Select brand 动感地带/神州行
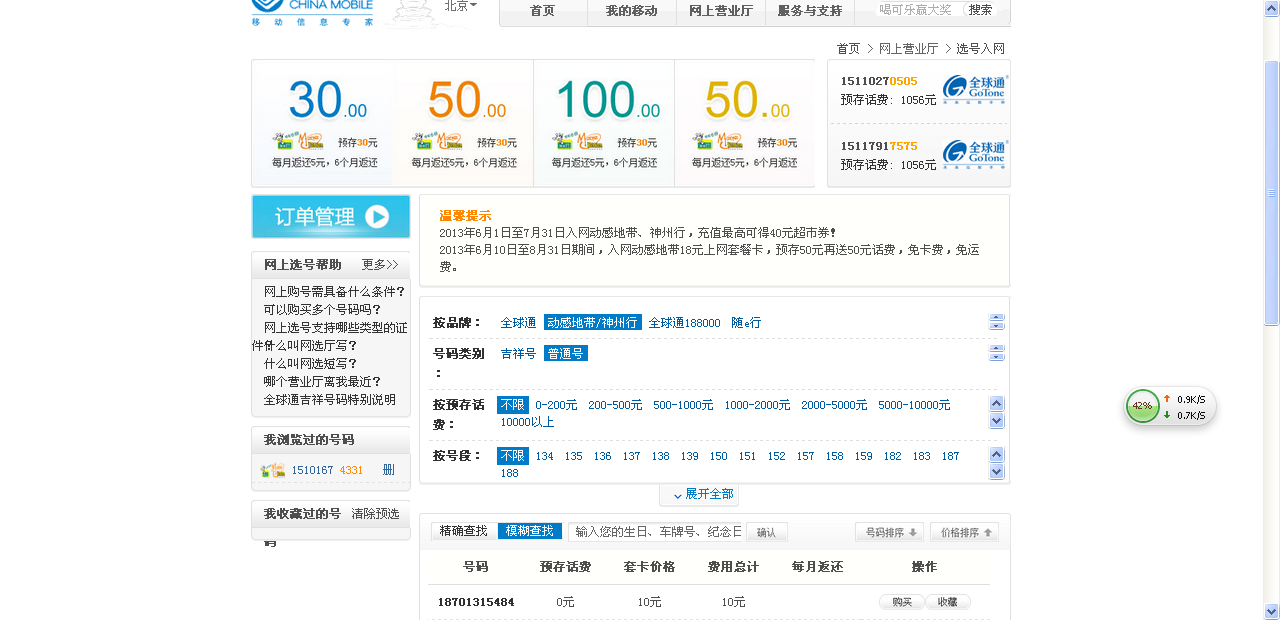The height and width of the screenshot is (620, 1280). [592, 323]
